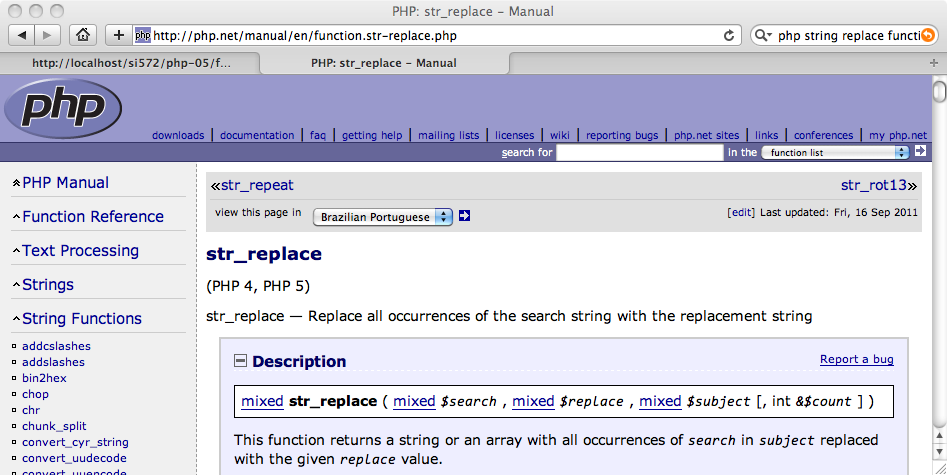Open the function list search dropdown
Screen dimensions: 947x475
coord(835,152)
